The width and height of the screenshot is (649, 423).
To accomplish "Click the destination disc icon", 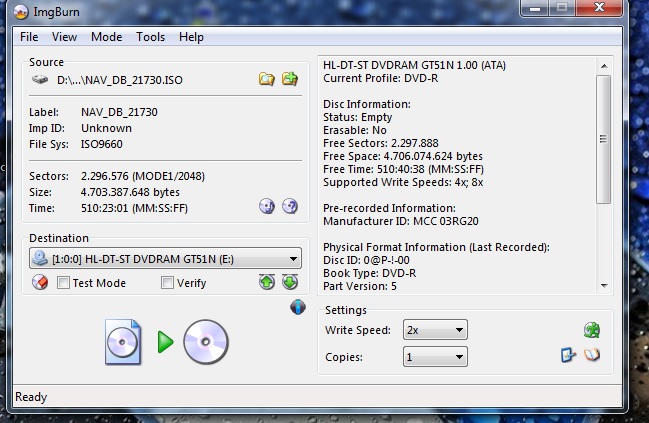I will click(x=206, y=342).
